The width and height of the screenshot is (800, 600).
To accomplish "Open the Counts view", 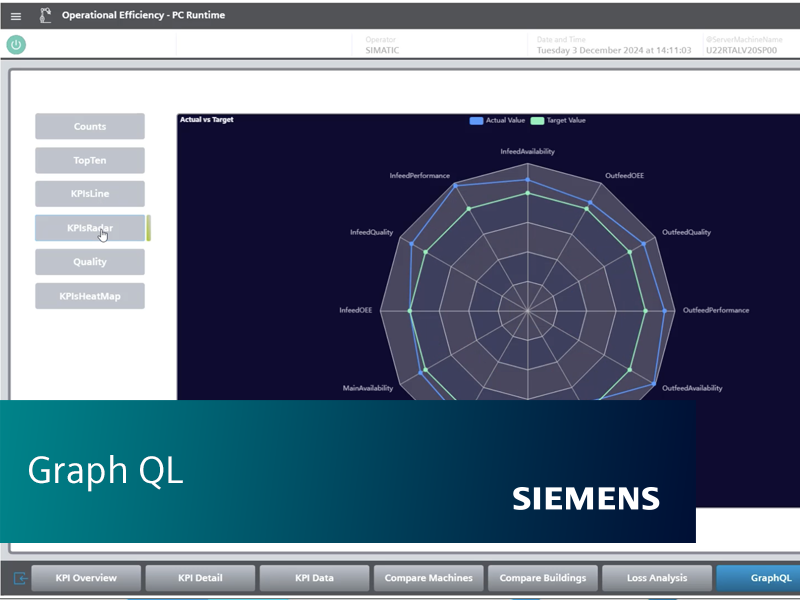I will pyautogui.click(x=90, y=127).
